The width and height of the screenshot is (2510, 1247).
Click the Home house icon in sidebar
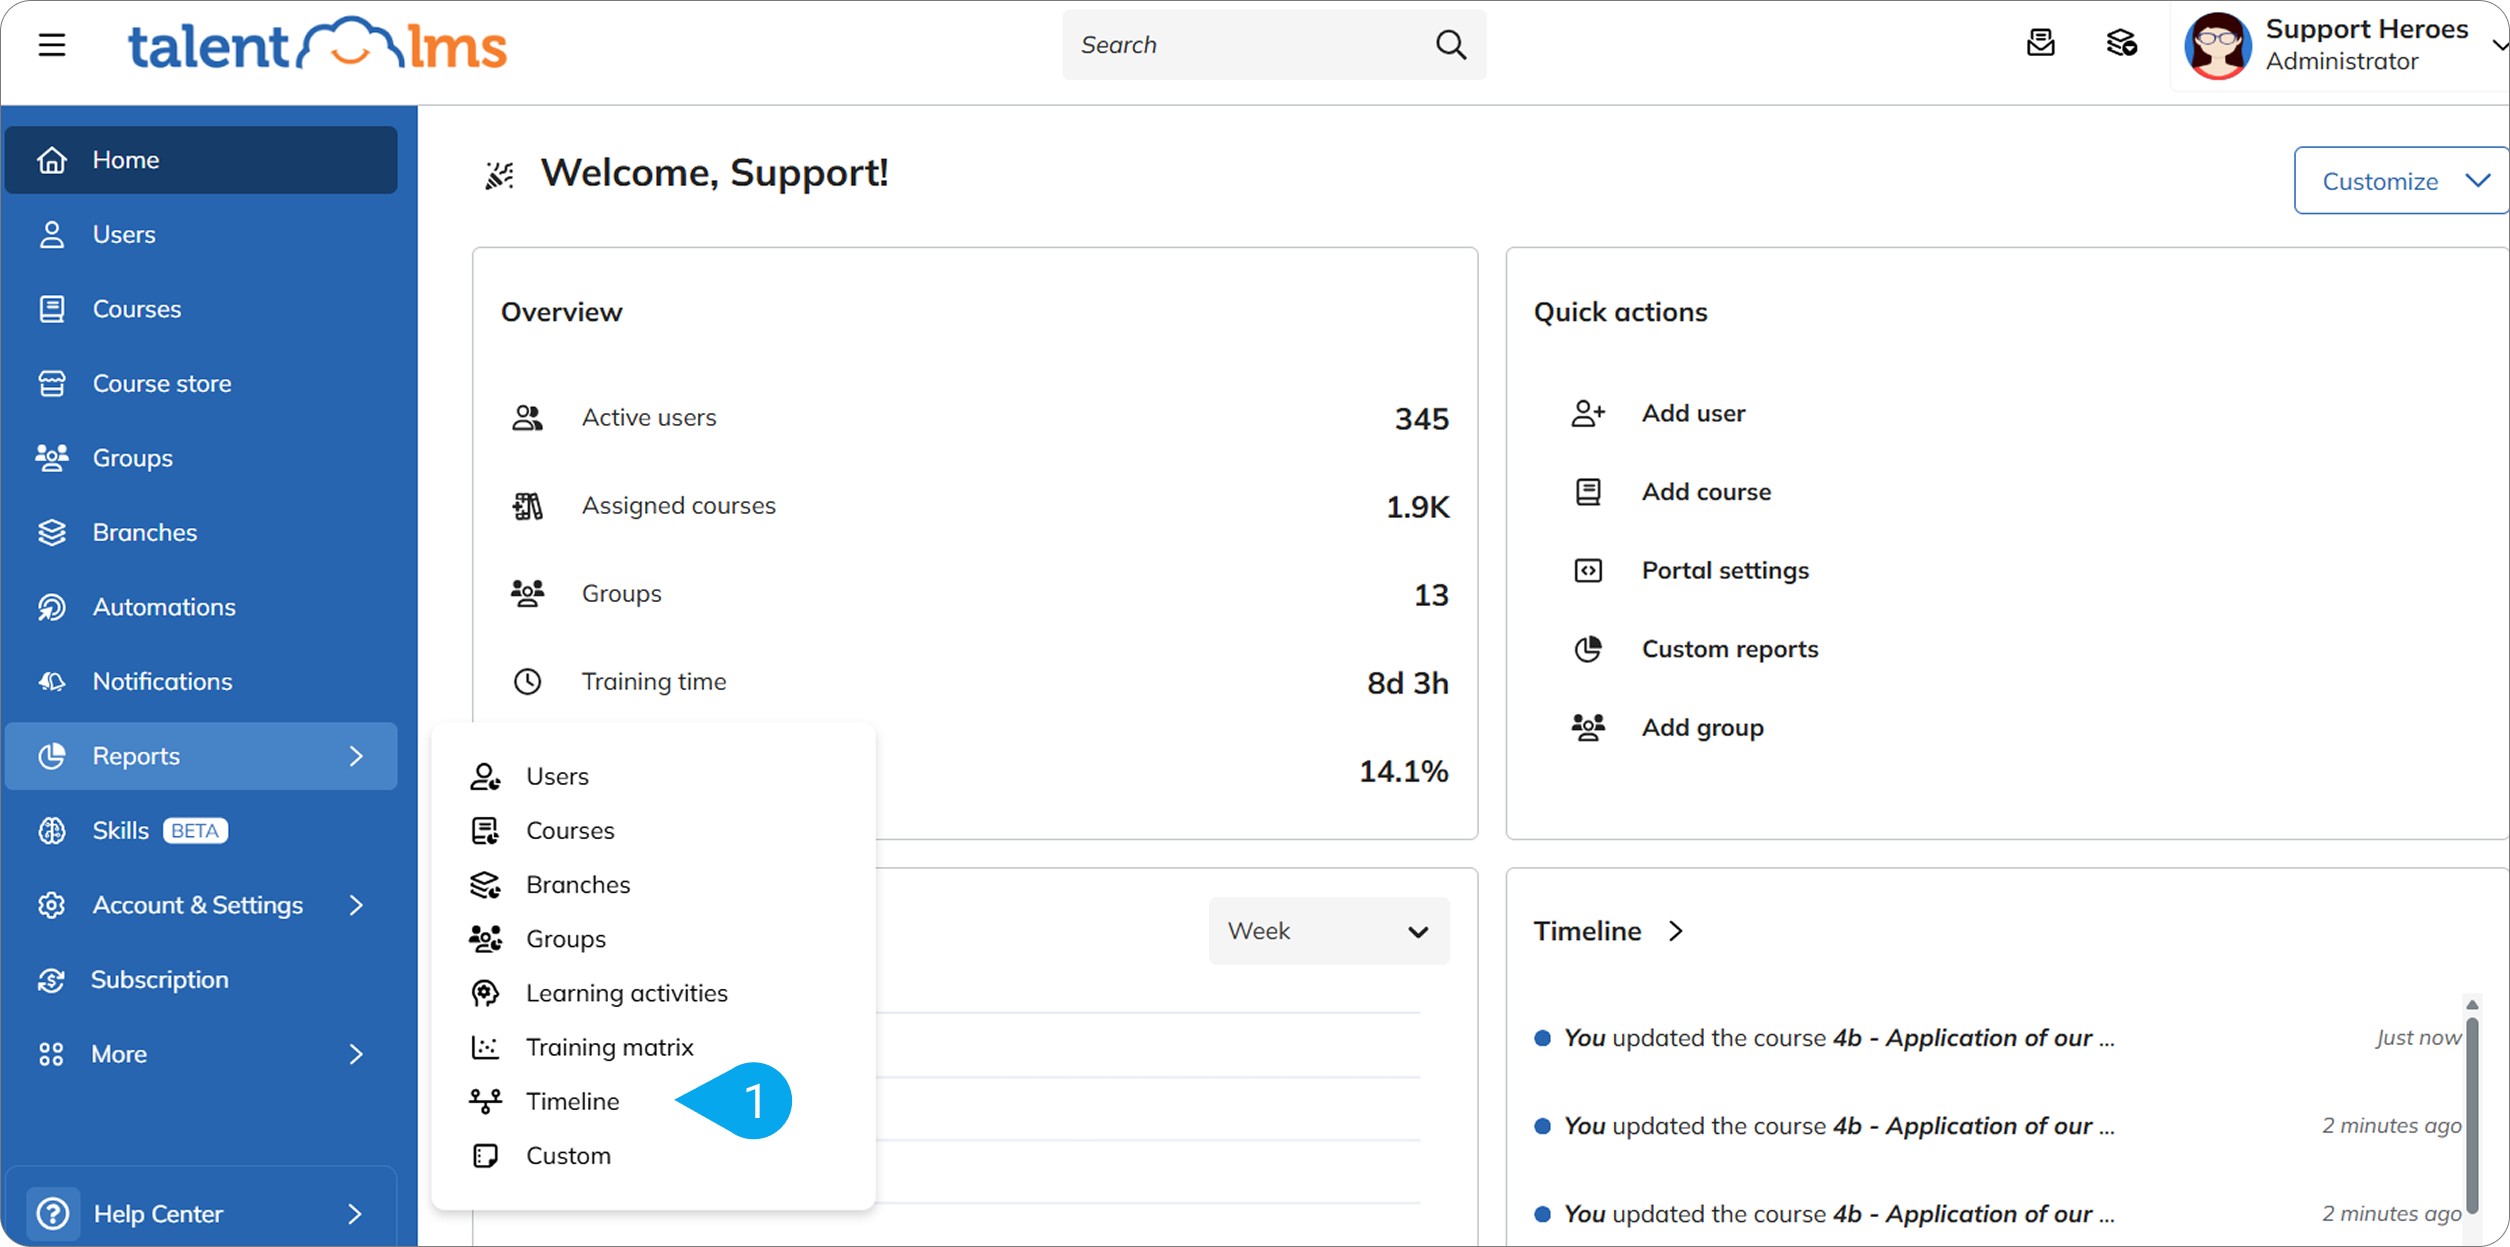pos(52,160)
